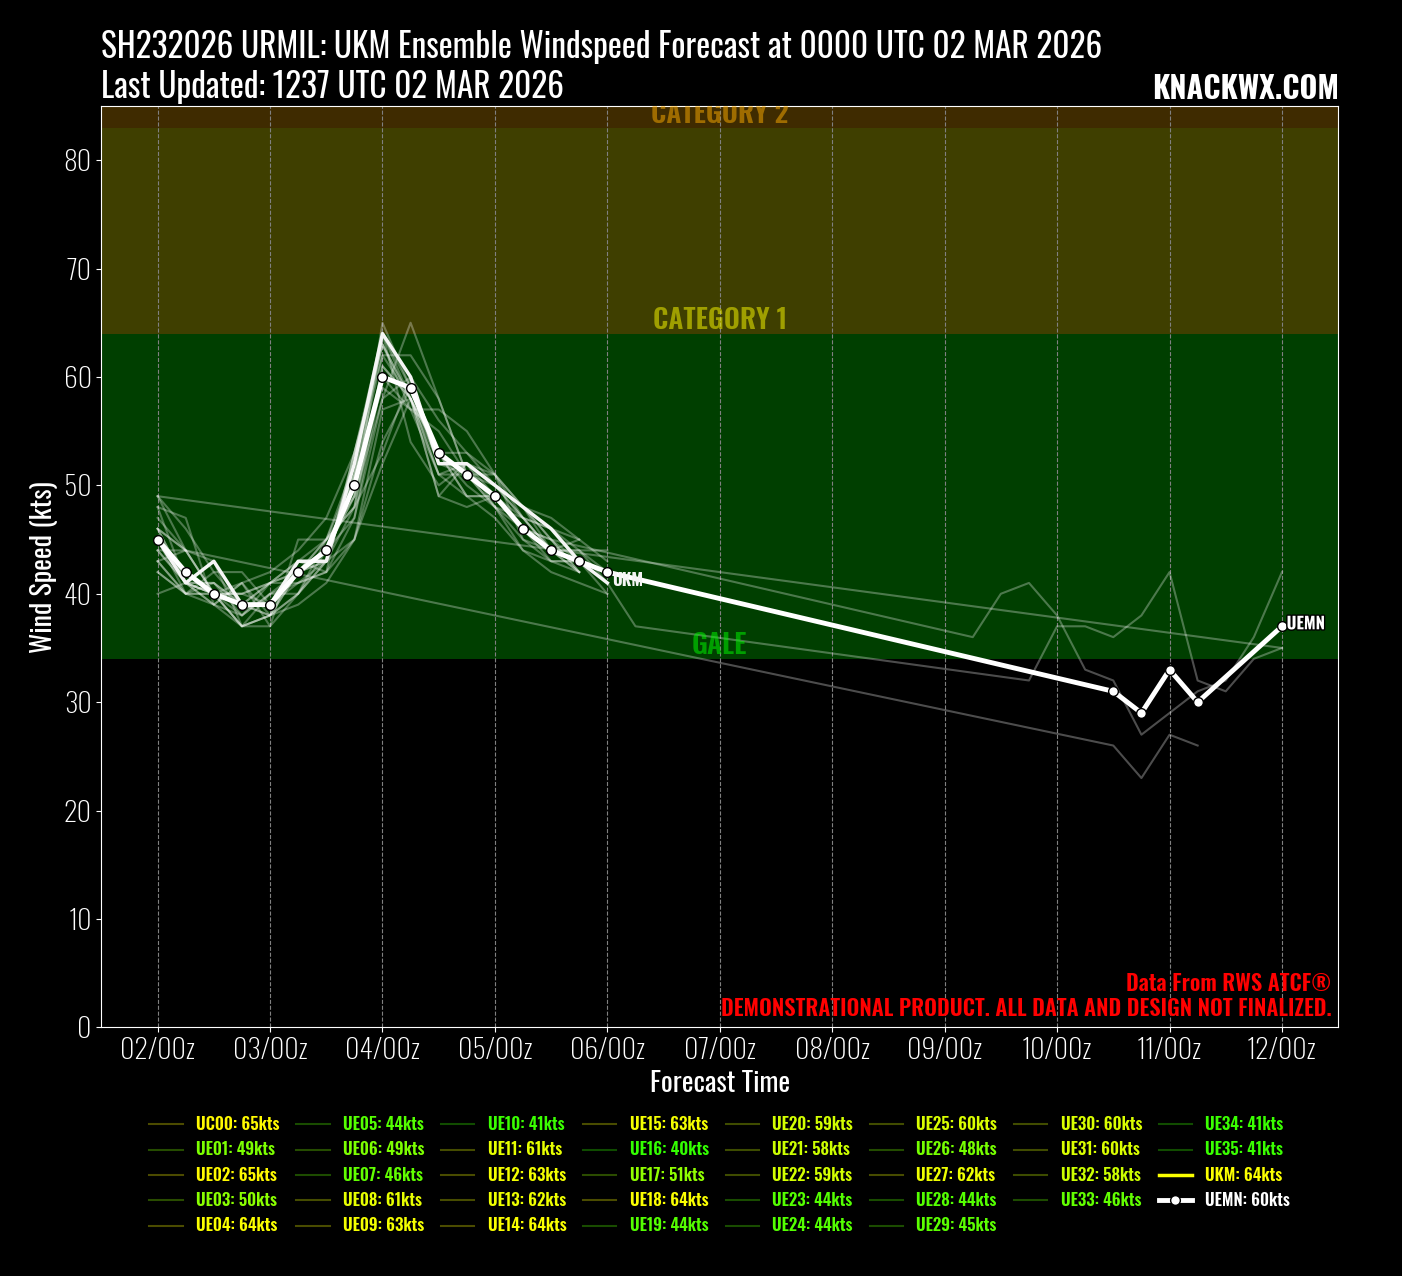The width and height of the screenshot is (1402, 1276).
Task: Click the 12/00z forecast time tick label
Action: pos(1282,1049)
